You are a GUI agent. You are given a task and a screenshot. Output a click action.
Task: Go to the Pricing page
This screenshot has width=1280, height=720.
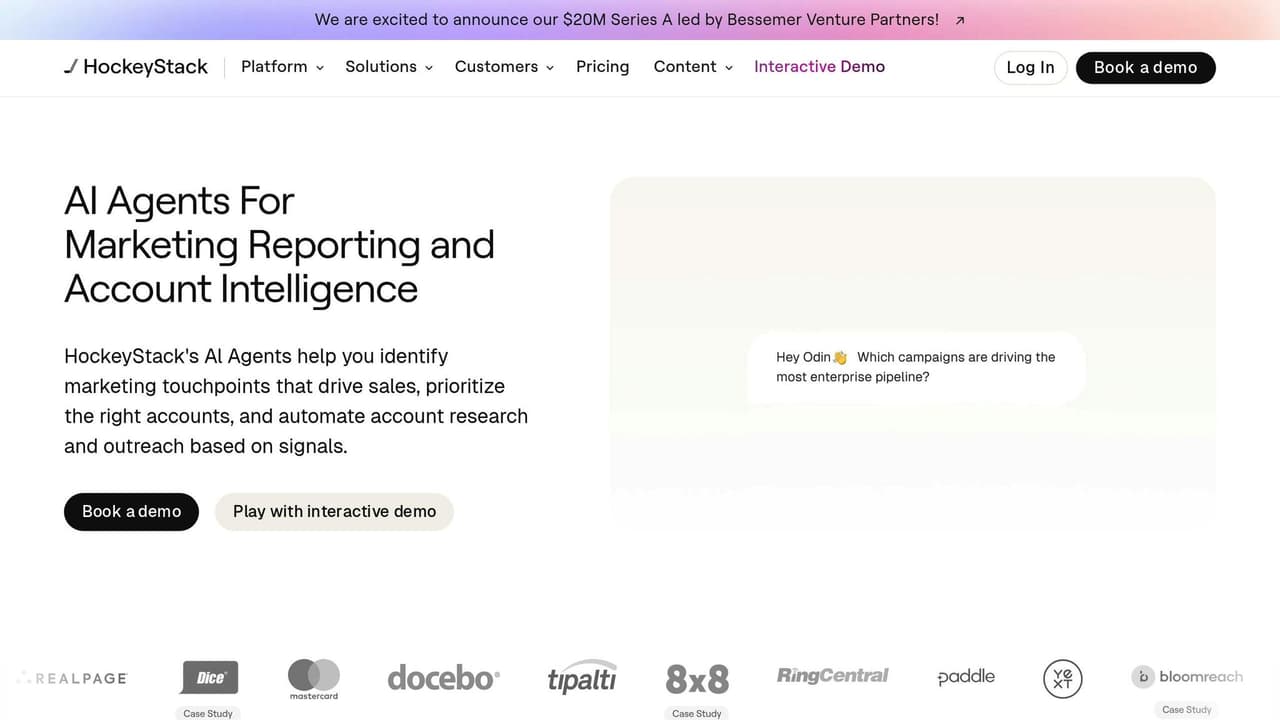point(602,67)
